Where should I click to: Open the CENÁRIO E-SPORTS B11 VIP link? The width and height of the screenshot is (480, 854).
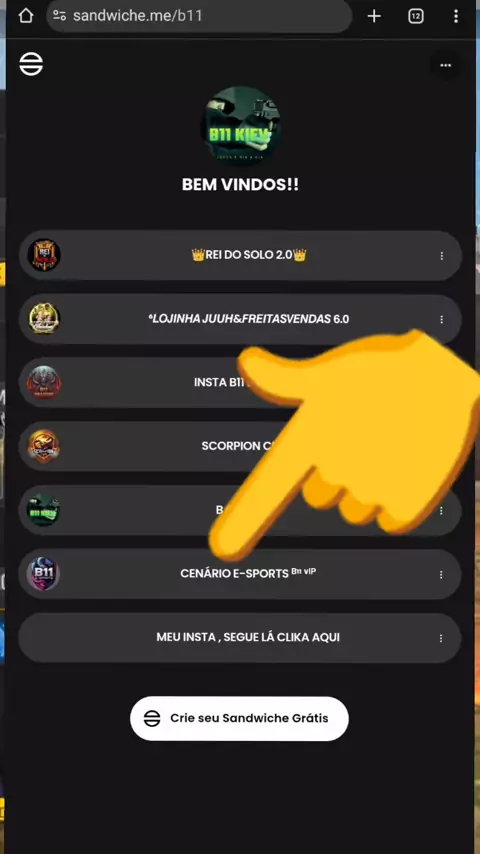(240, 574)
